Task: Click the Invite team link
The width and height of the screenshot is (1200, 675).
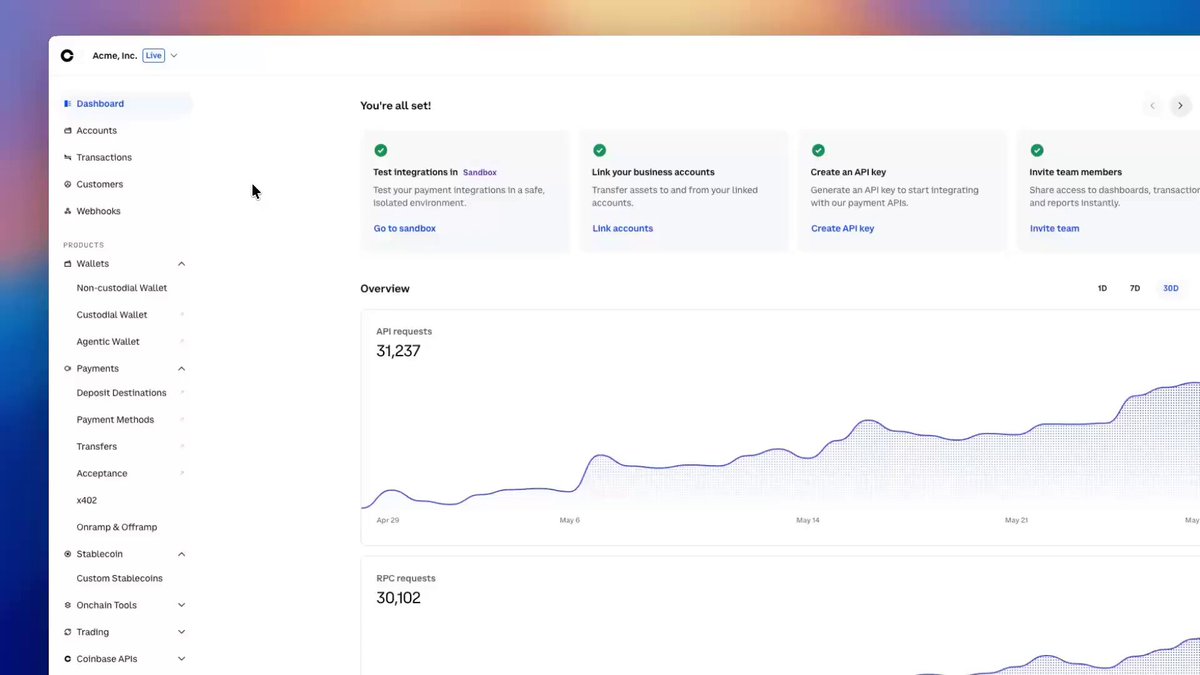Action: point(1055,229)
